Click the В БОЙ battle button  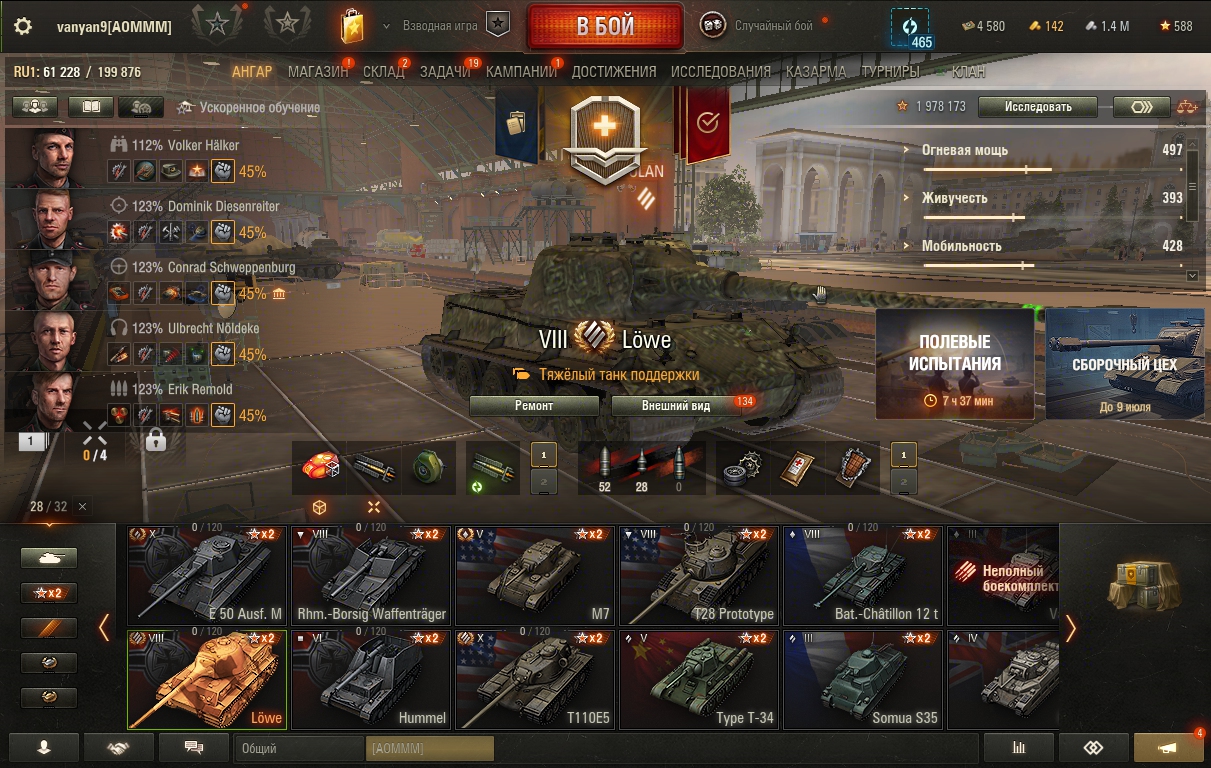605,27
